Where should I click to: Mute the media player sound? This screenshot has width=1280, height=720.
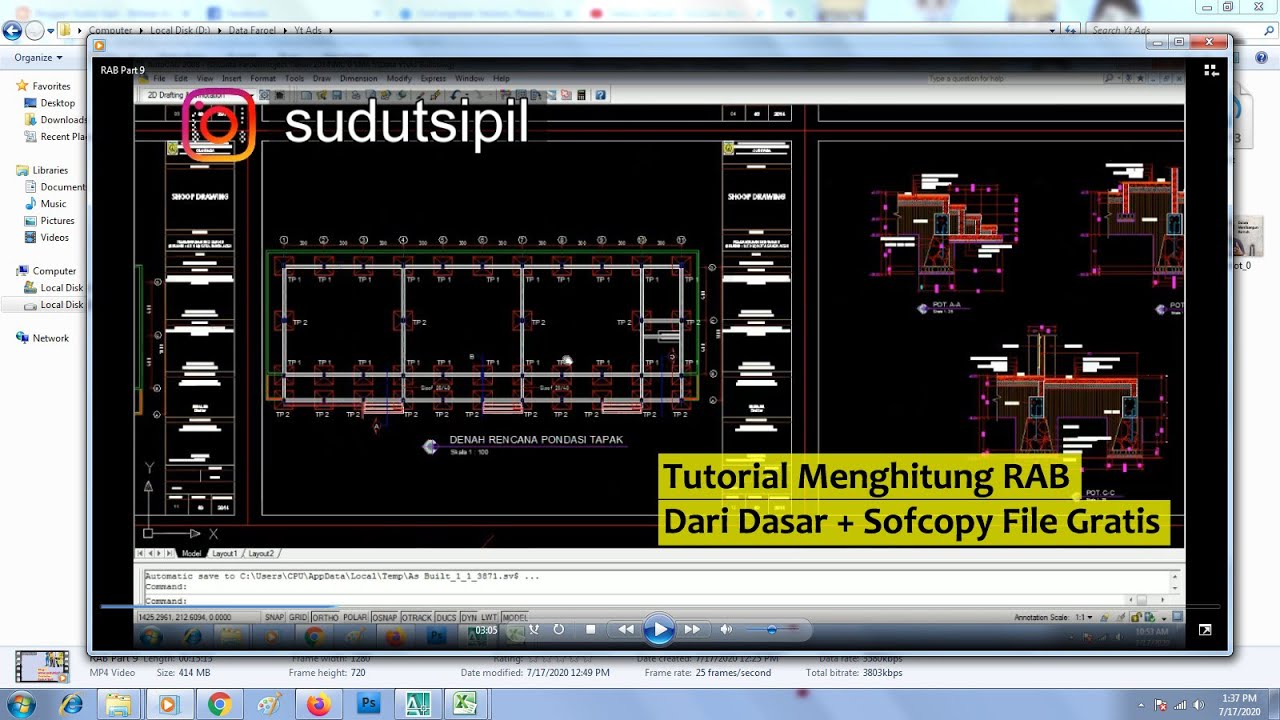coord(726,629)
